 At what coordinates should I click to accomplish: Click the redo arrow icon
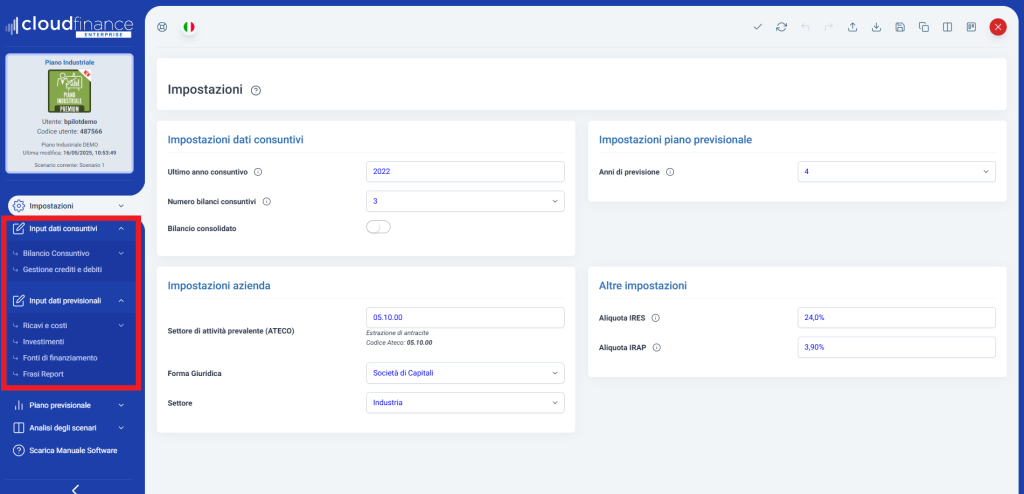(x=829, y=27)
